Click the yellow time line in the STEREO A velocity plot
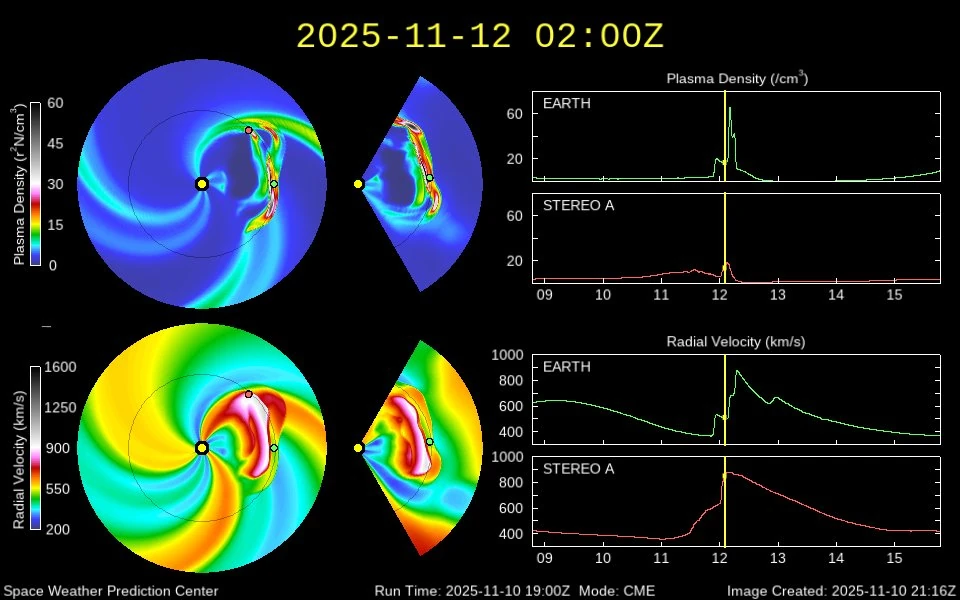 click(x=725, y=500)
